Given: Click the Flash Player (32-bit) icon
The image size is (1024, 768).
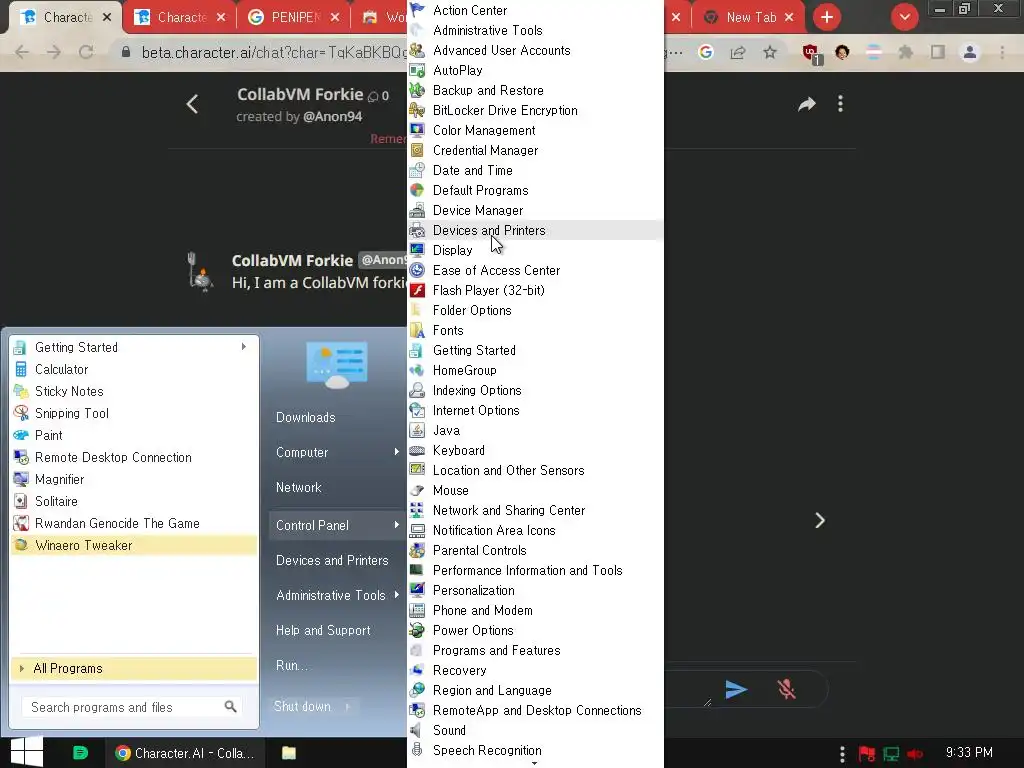Looking at the screenshot, I should [417, 290].
